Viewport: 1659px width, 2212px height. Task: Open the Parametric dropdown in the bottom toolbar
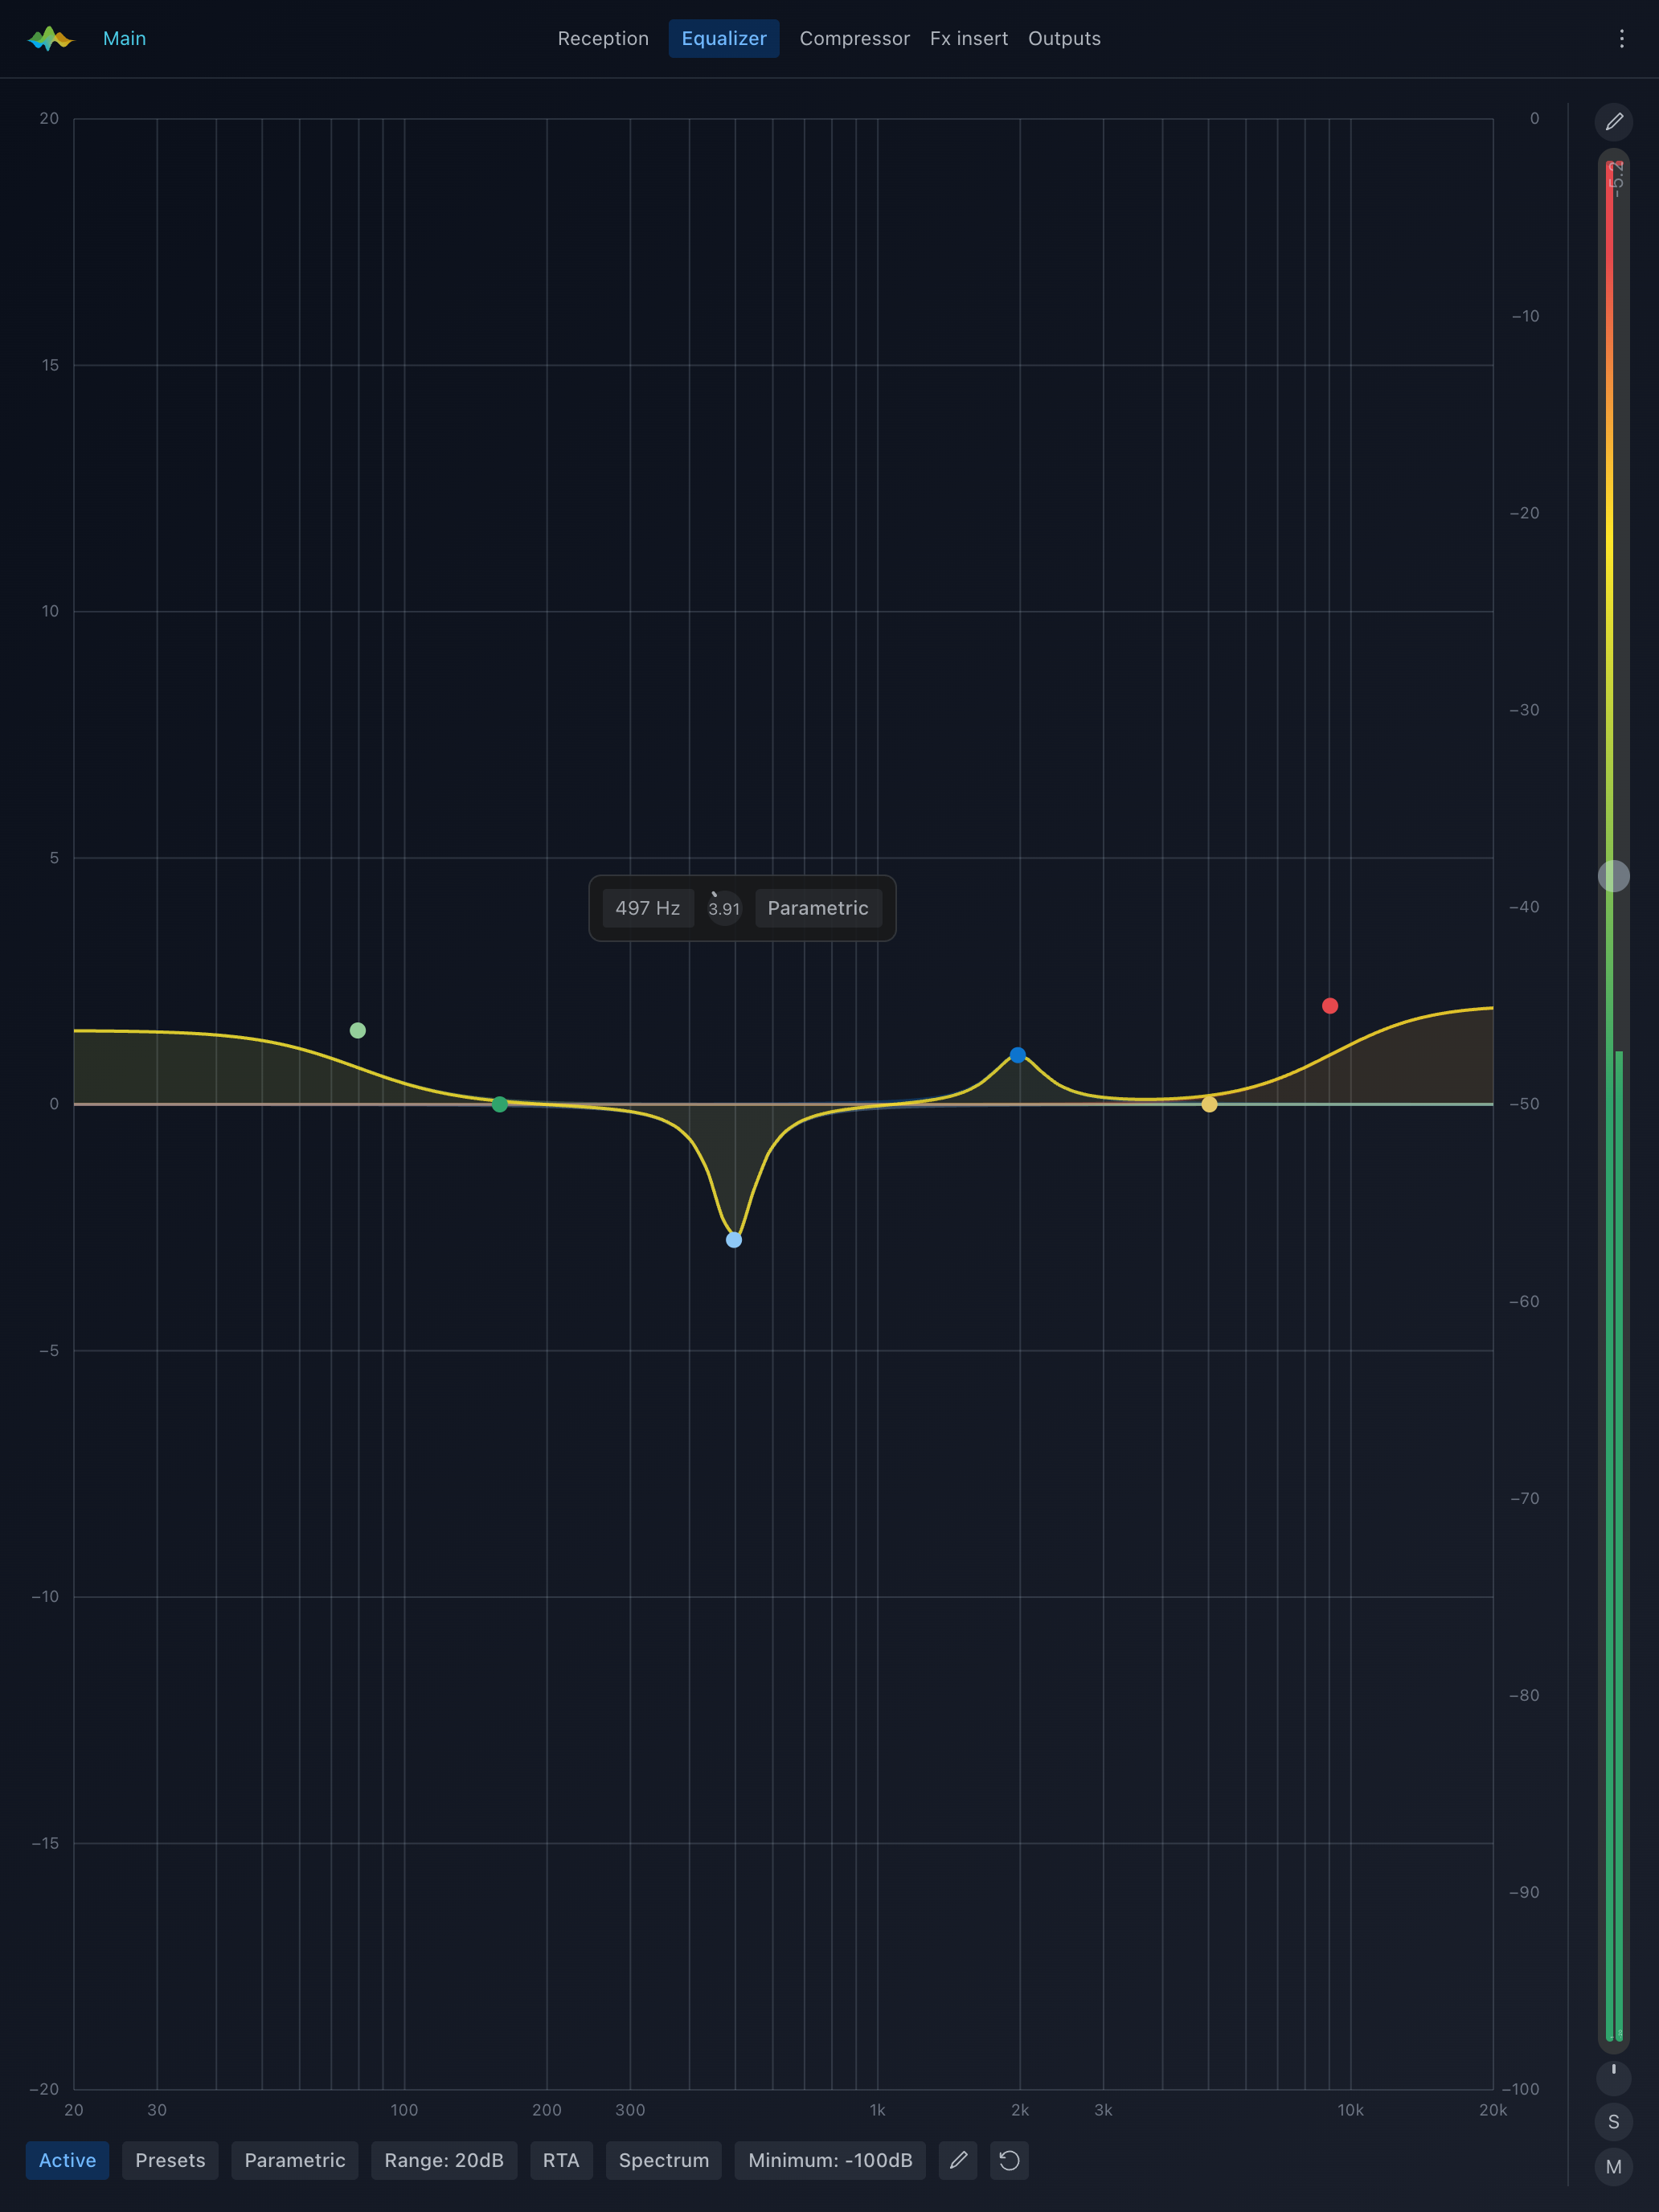295,2160
